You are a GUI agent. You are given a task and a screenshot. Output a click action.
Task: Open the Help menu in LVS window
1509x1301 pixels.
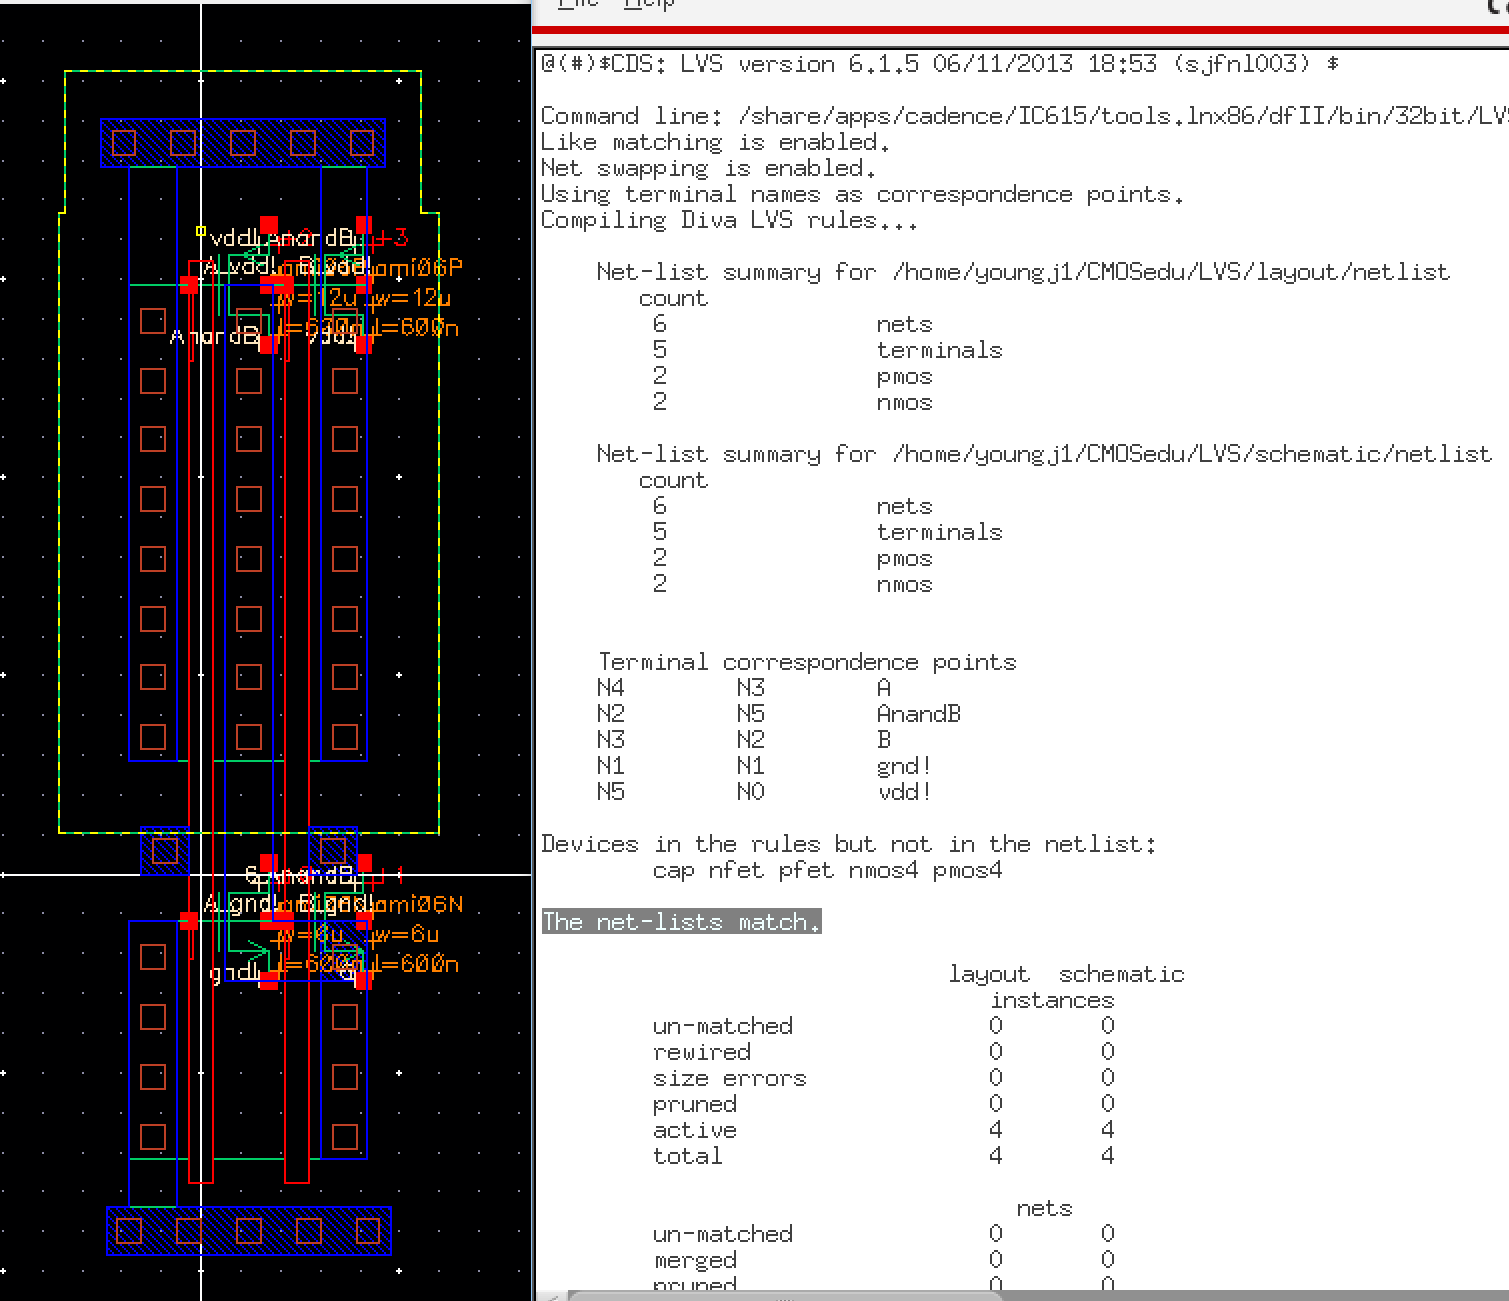(x=648, y=5)
